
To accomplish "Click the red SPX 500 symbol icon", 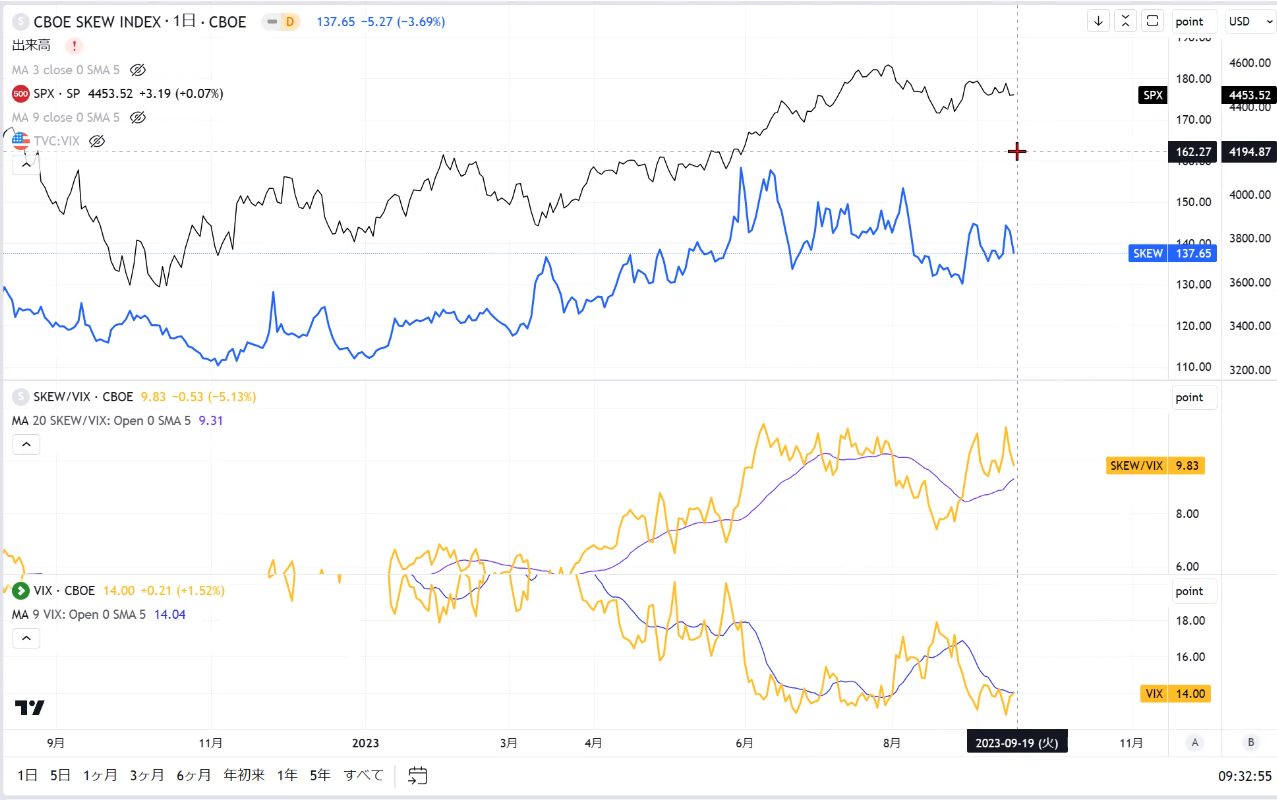I will [20, 93].
